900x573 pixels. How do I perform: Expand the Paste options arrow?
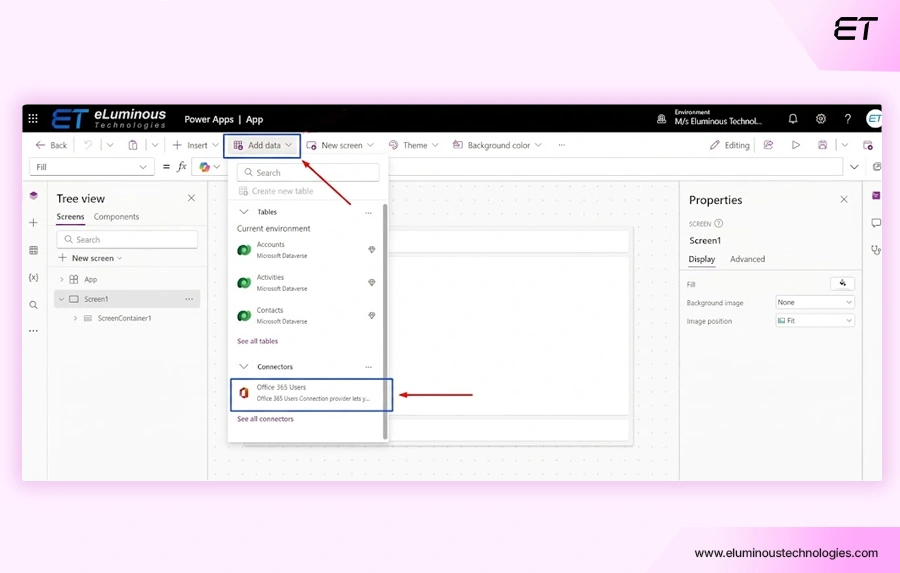tap(154, 145)
